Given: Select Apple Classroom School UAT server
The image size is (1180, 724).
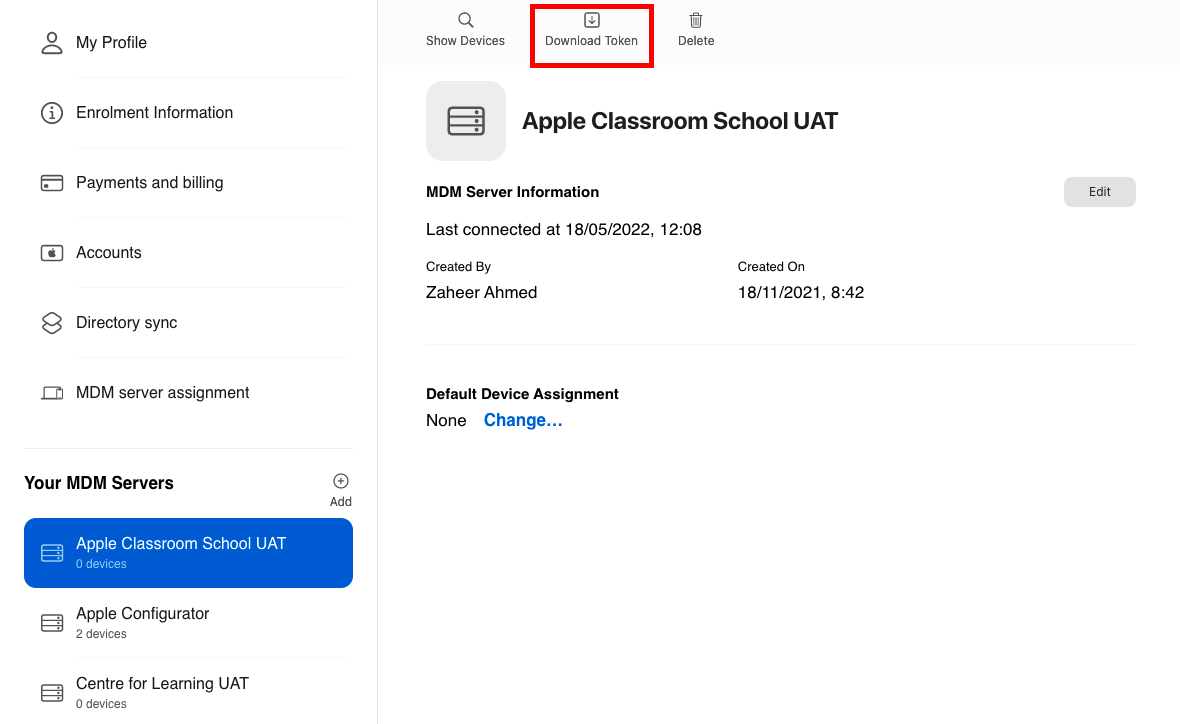Looking at the screenshot, I should click(188, 553).
